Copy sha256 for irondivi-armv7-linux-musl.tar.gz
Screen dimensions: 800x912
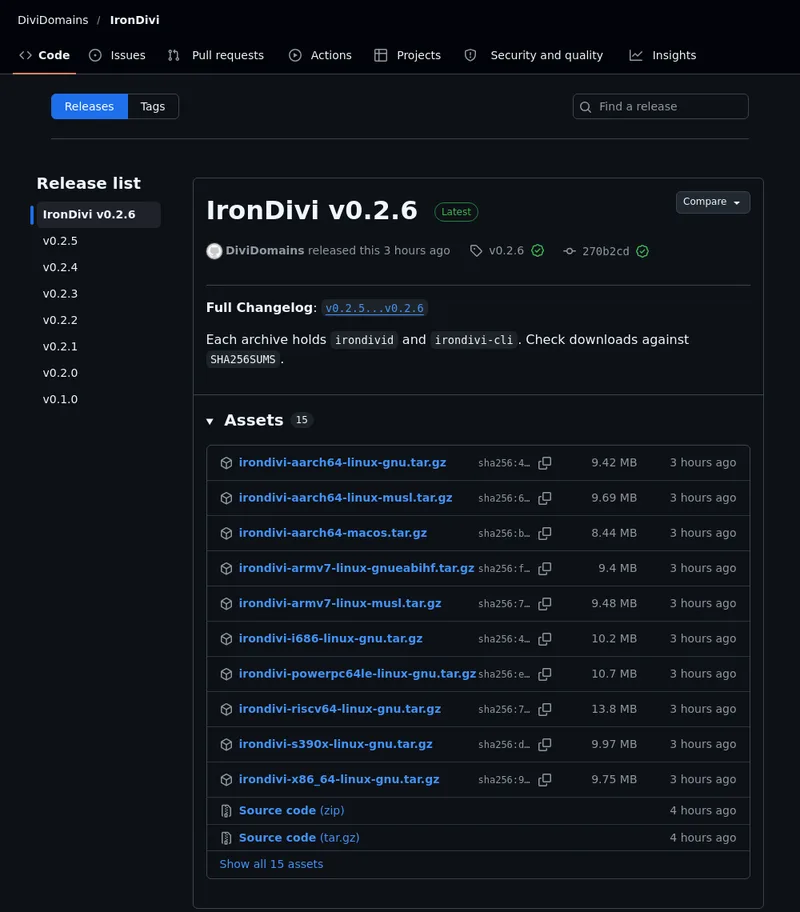click(x=545, y=604)
